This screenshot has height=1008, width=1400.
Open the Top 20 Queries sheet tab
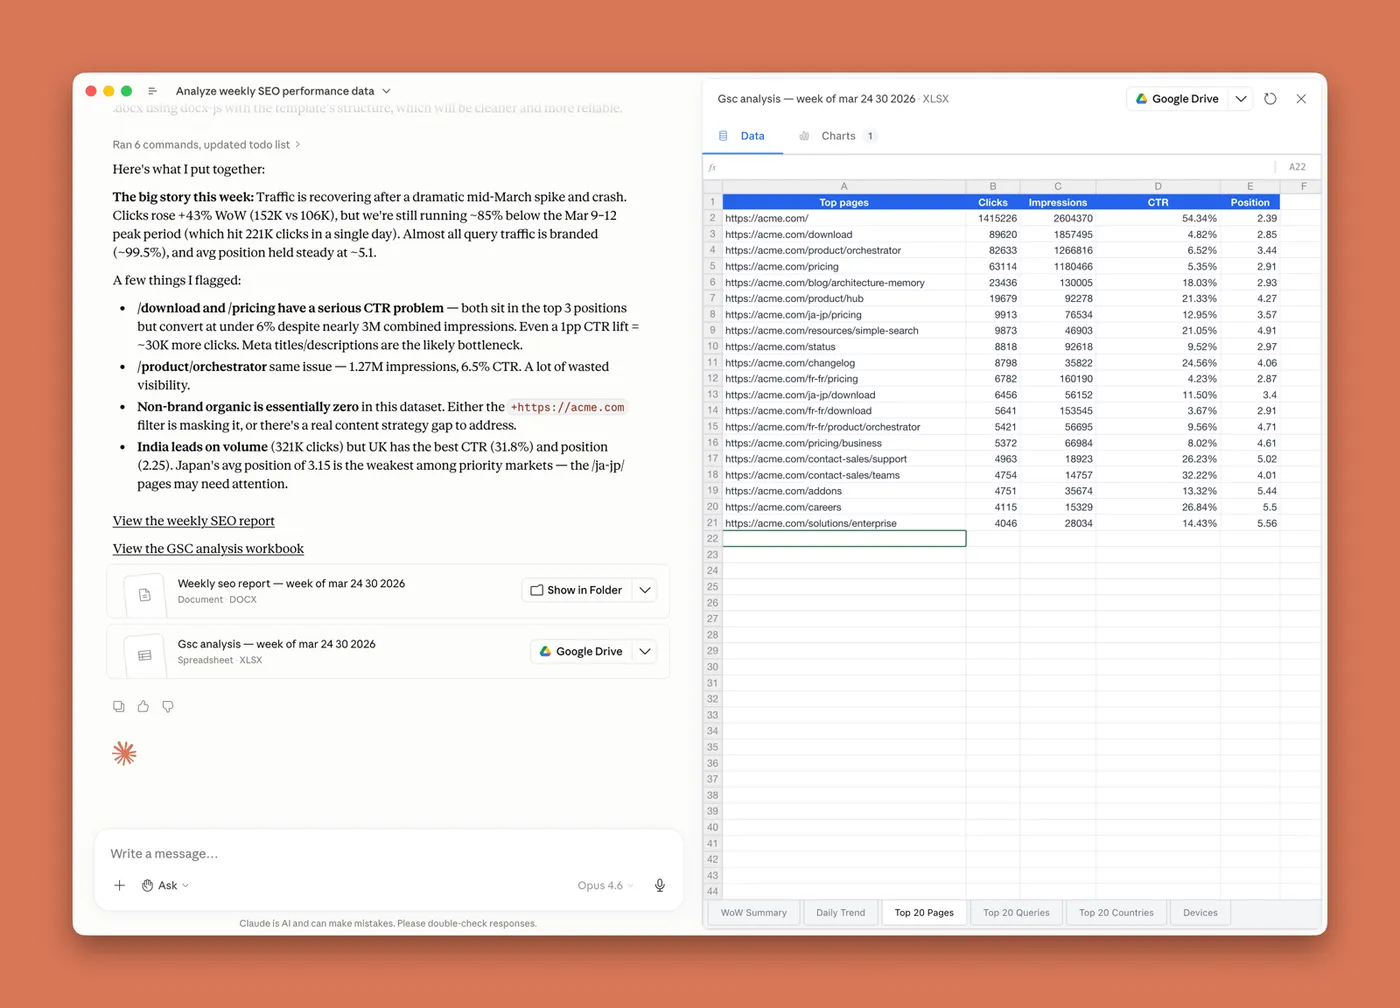coord(1016,913)
